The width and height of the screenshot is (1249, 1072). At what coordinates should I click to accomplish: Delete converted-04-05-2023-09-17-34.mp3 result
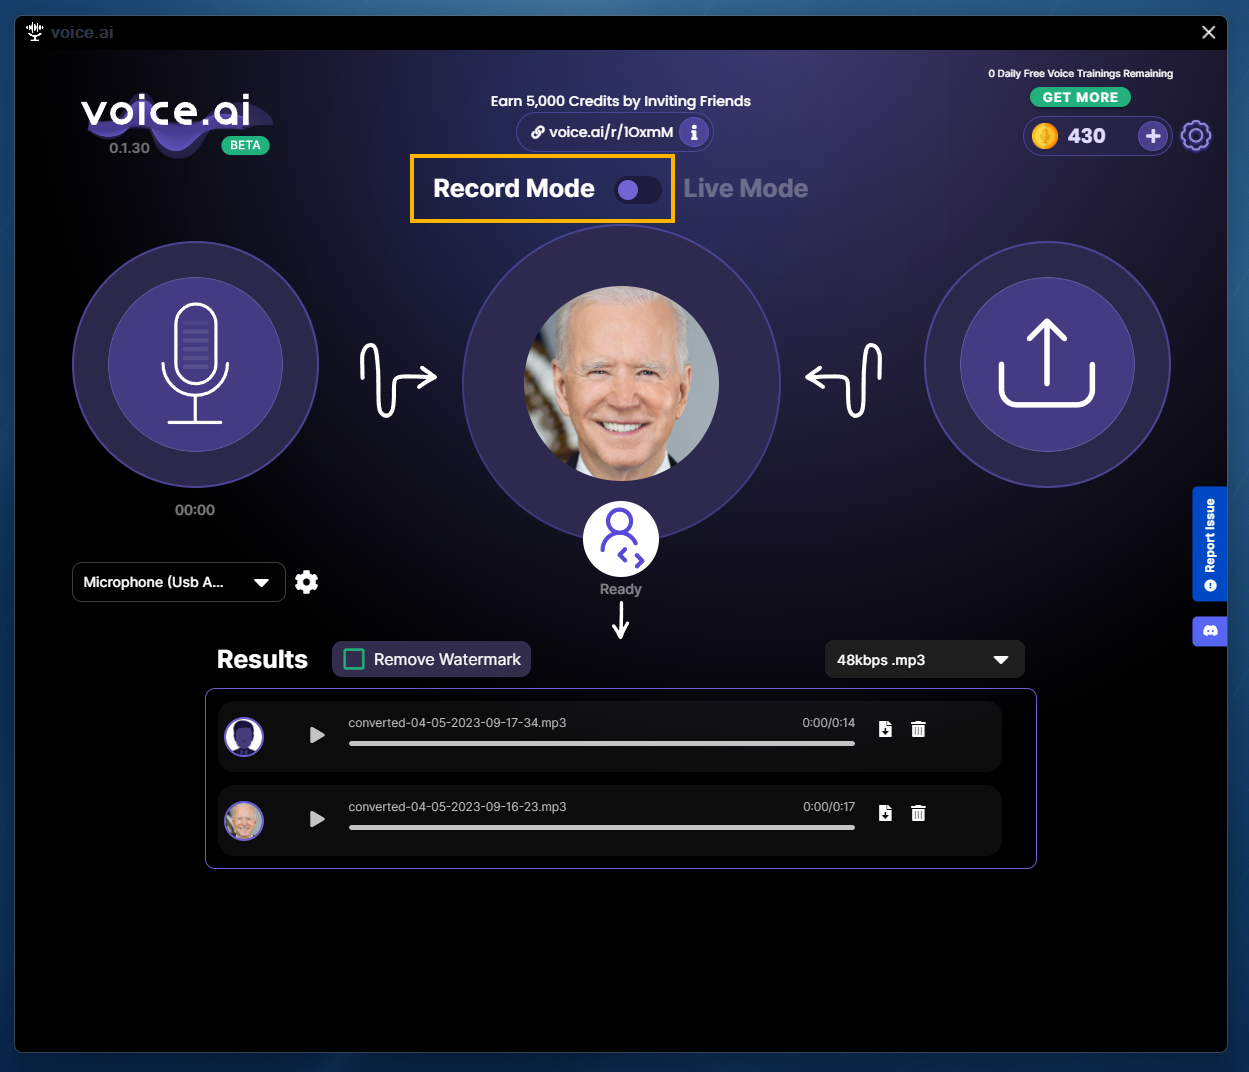[x=918, y=729]
